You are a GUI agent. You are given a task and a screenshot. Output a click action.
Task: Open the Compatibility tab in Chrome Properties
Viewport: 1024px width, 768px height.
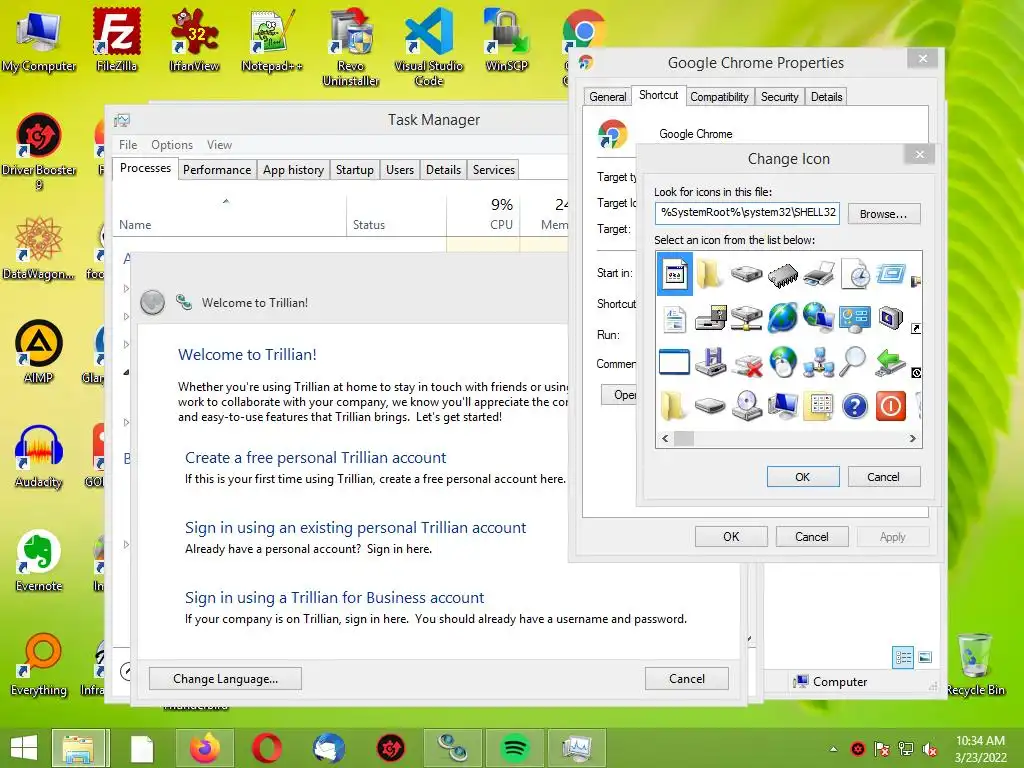[x=719, y=97]
